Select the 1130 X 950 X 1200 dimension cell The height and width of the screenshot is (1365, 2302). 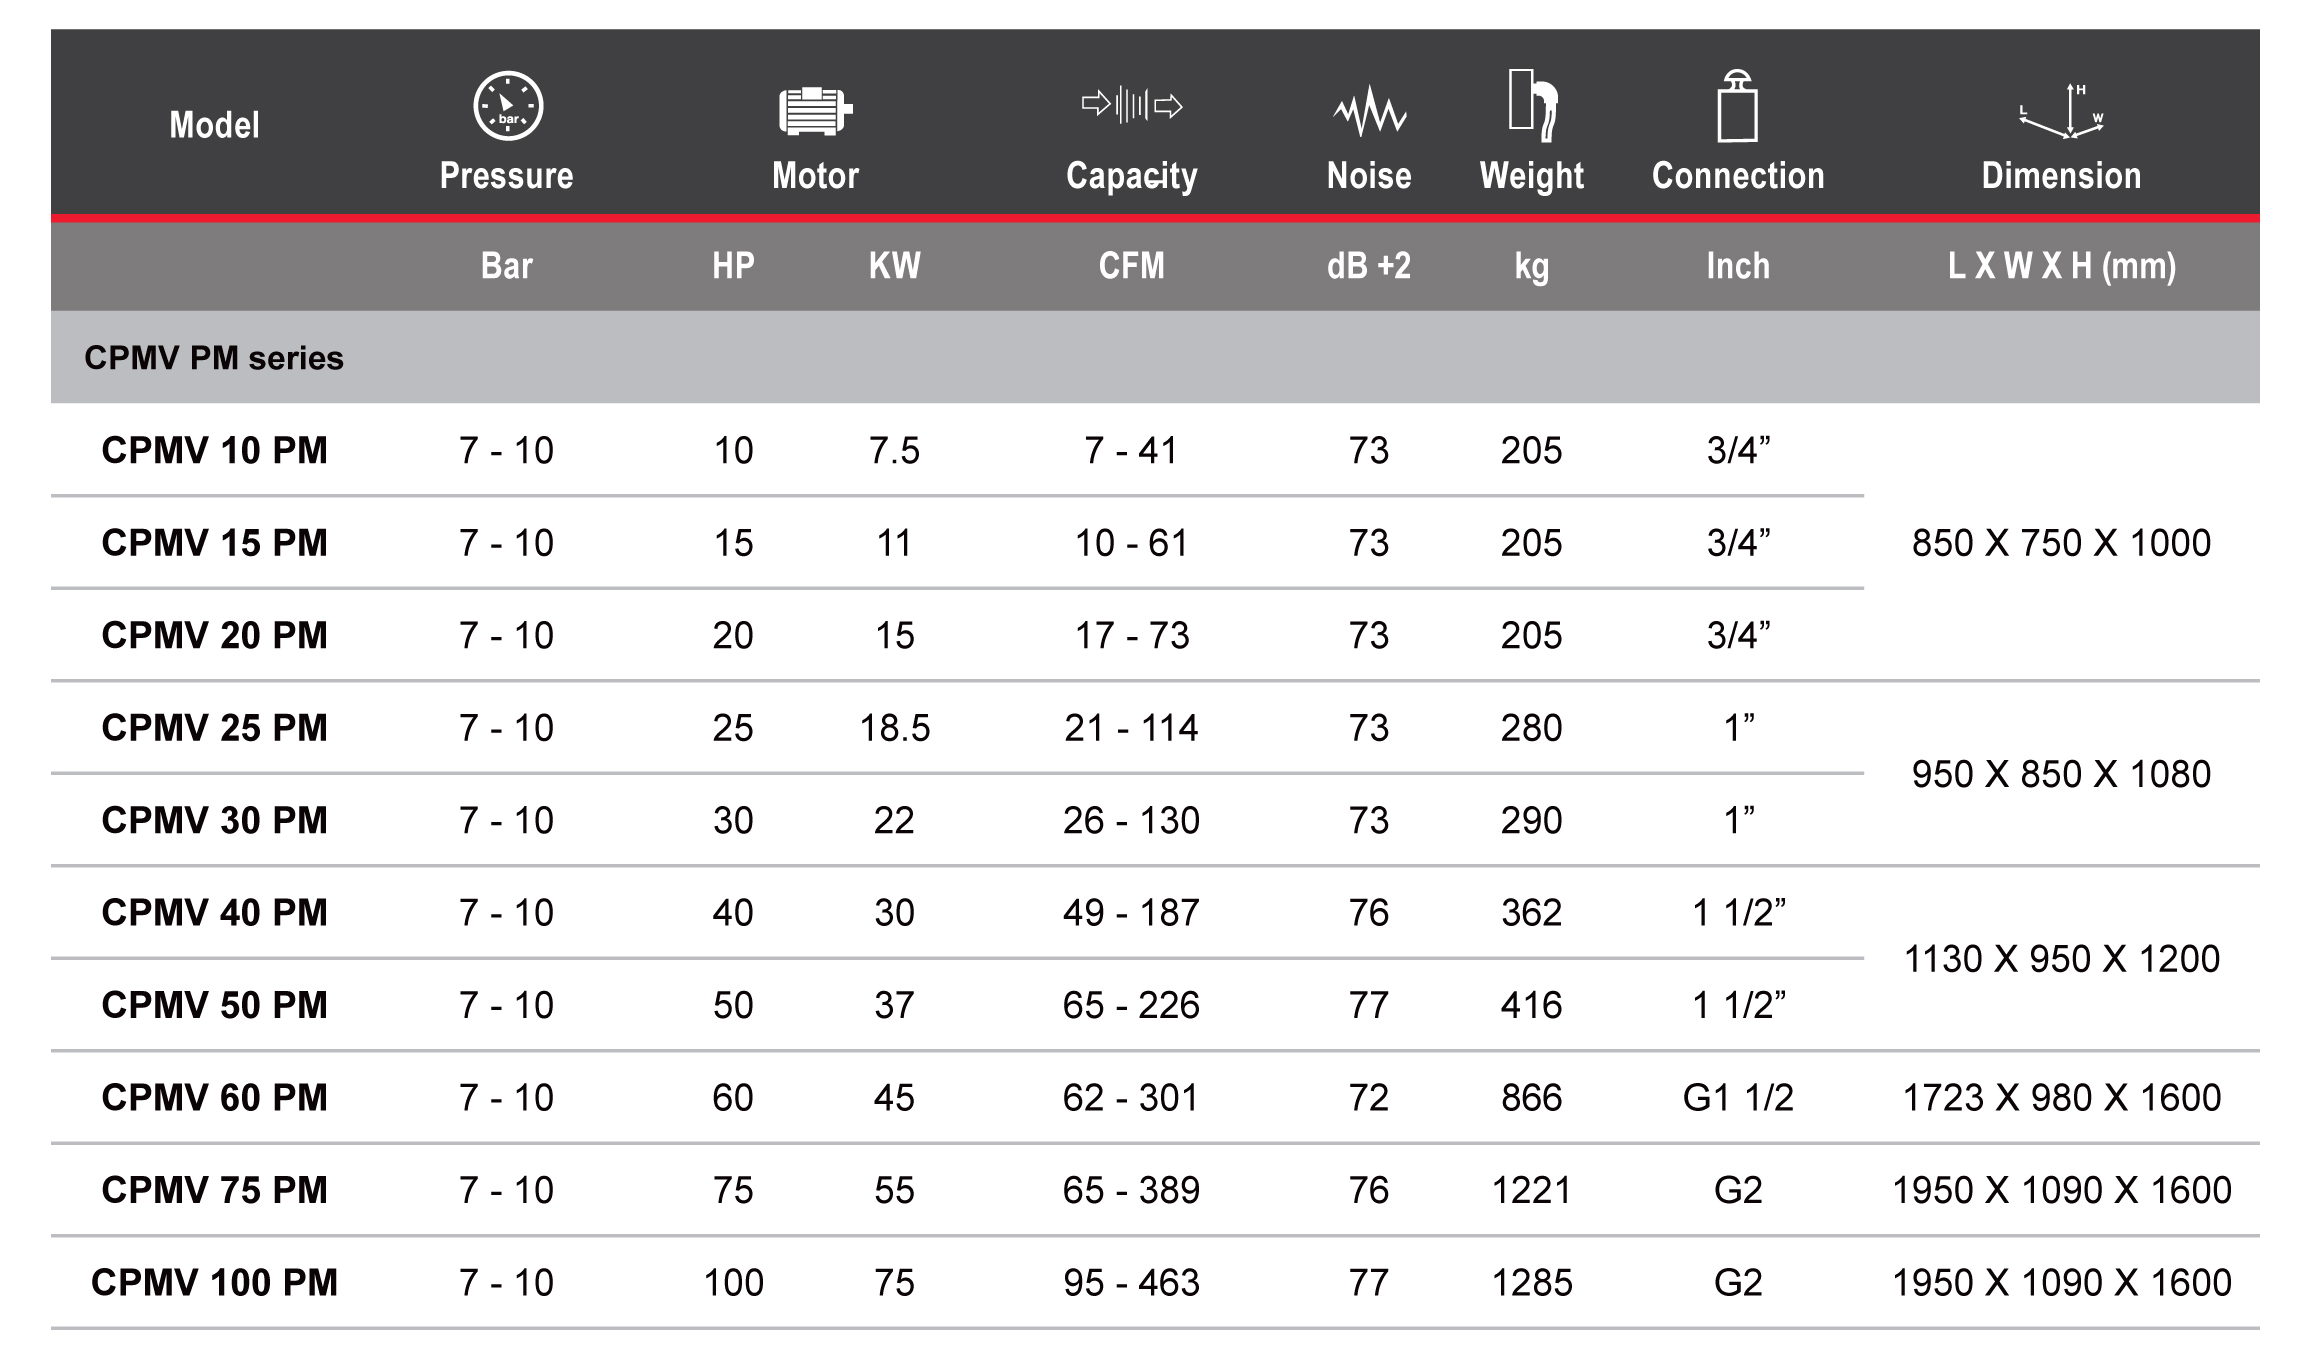(2061, 959)
